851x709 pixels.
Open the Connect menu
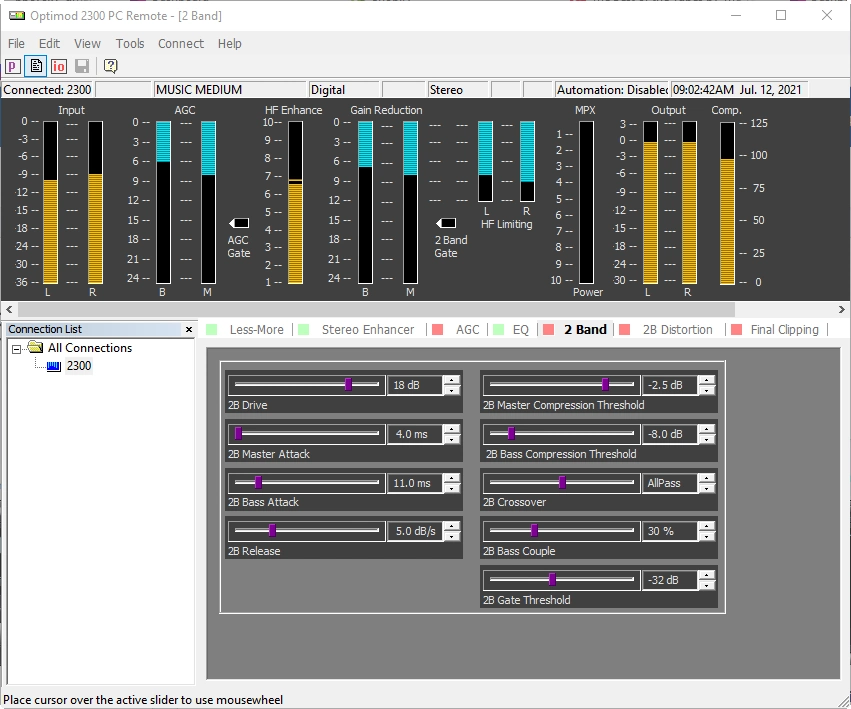pyautogui.click(x=181, y=43)
